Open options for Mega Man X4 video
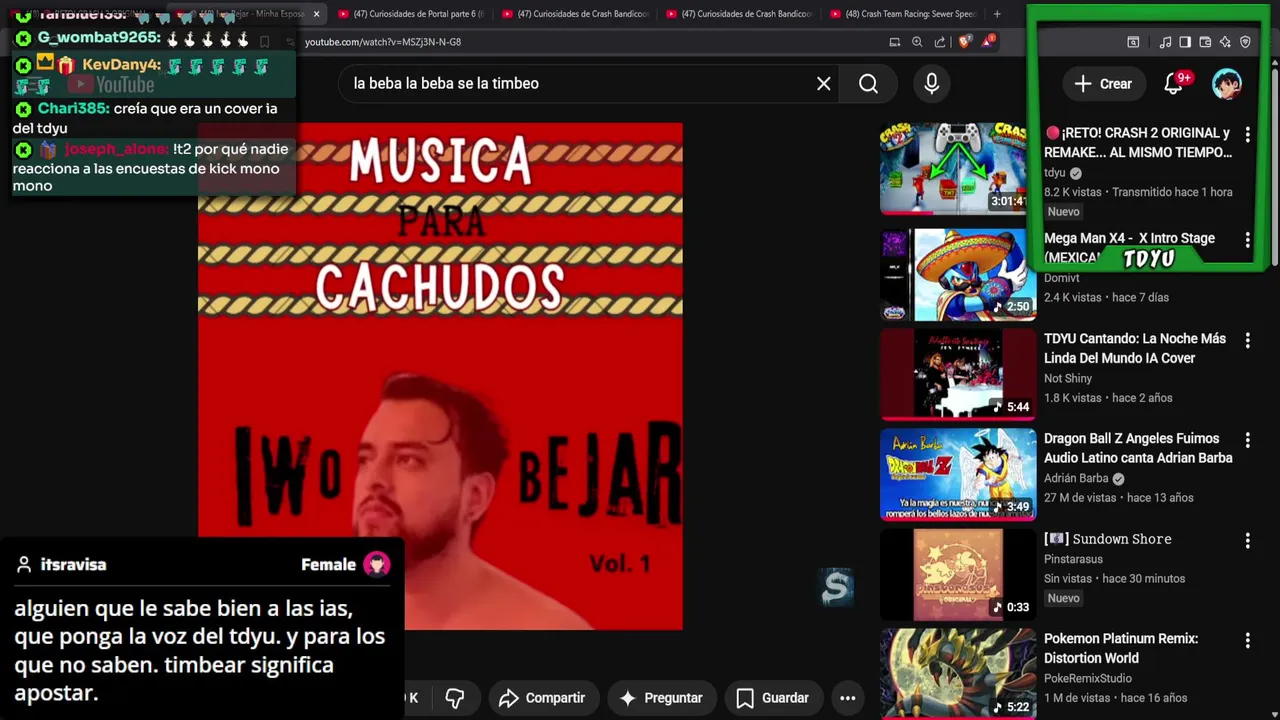This screenshot has width=1280, height=720. coord(1247,240)
